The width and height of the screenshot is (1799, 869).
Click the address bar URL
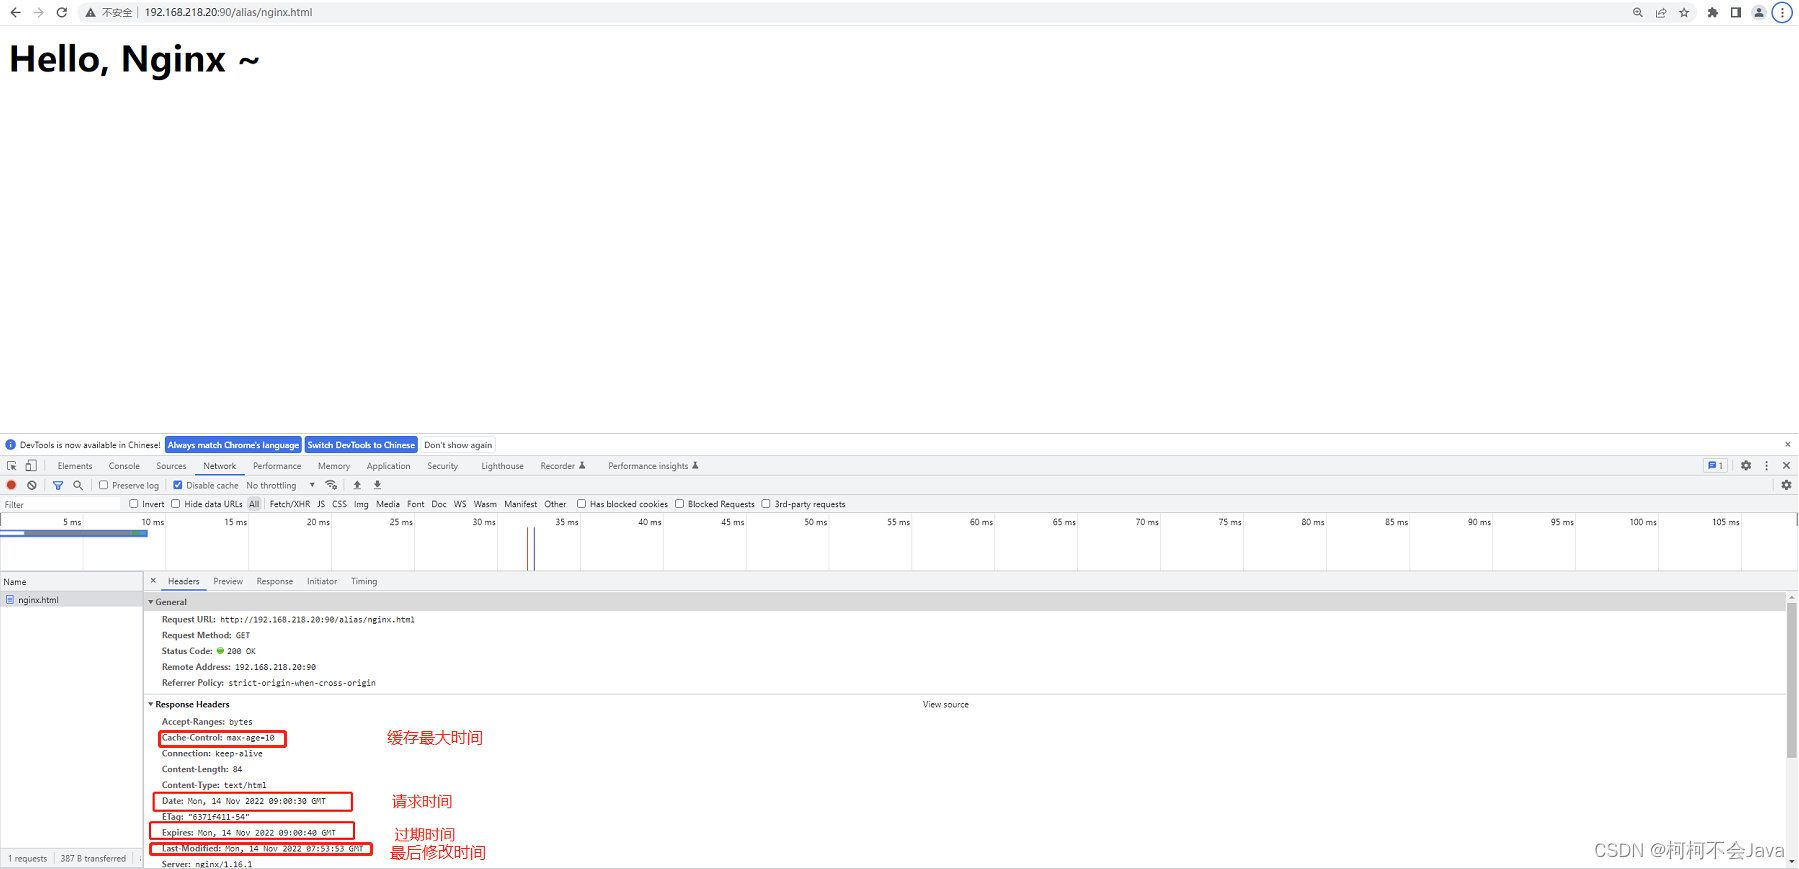coord(228,13)
